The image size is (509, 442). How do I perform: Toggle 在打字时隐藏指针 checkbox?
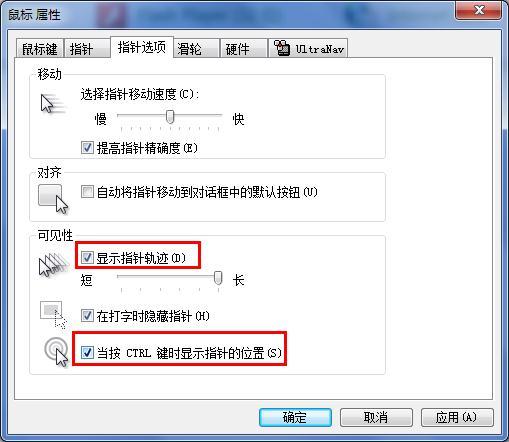click(87, 315)
